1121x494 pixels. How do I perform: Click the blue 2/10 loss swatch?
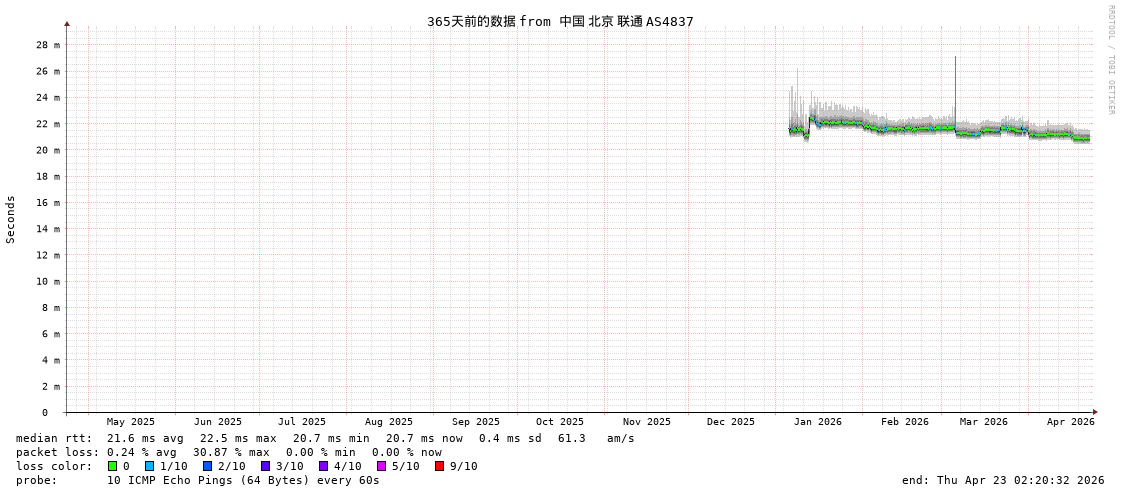pos(207,466)
